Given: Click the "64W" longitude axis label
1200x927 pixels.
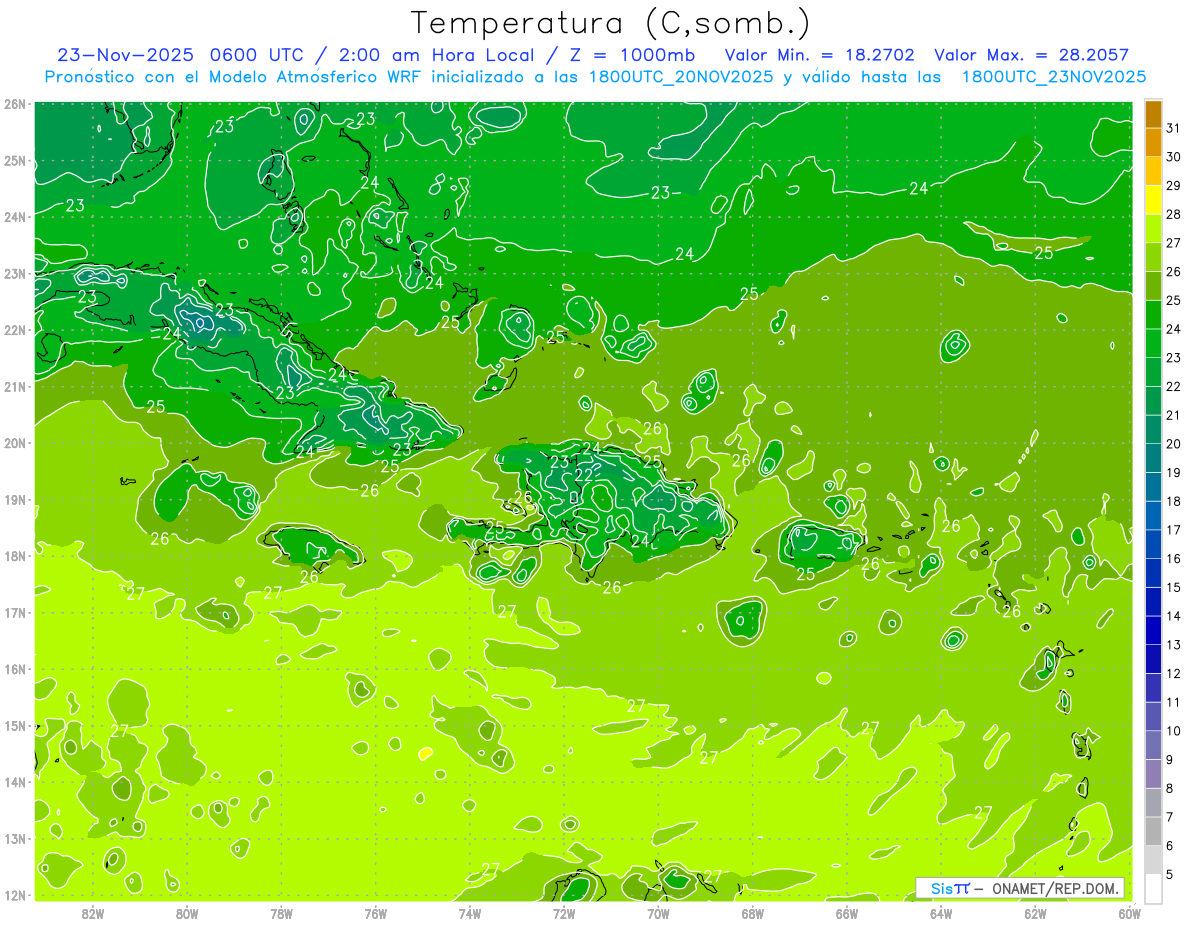Looking at the screenshot, I should pos(940,913).
